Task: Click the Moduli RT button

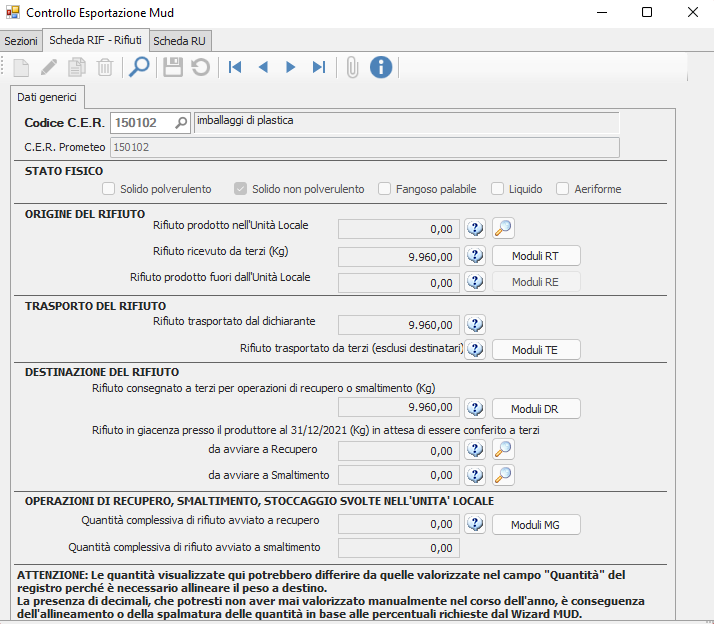Action: click(x=535, y=256)
